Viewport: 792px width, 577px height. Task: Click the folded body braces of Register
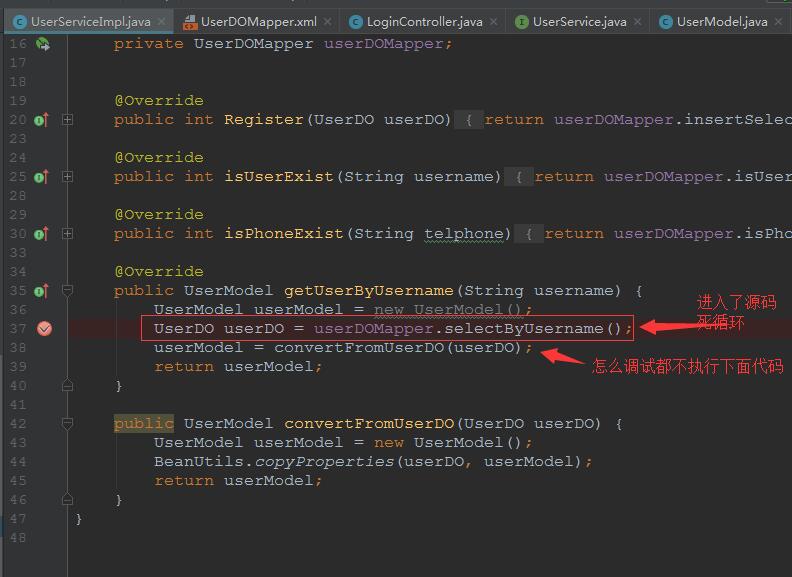(x=469, y=120)
